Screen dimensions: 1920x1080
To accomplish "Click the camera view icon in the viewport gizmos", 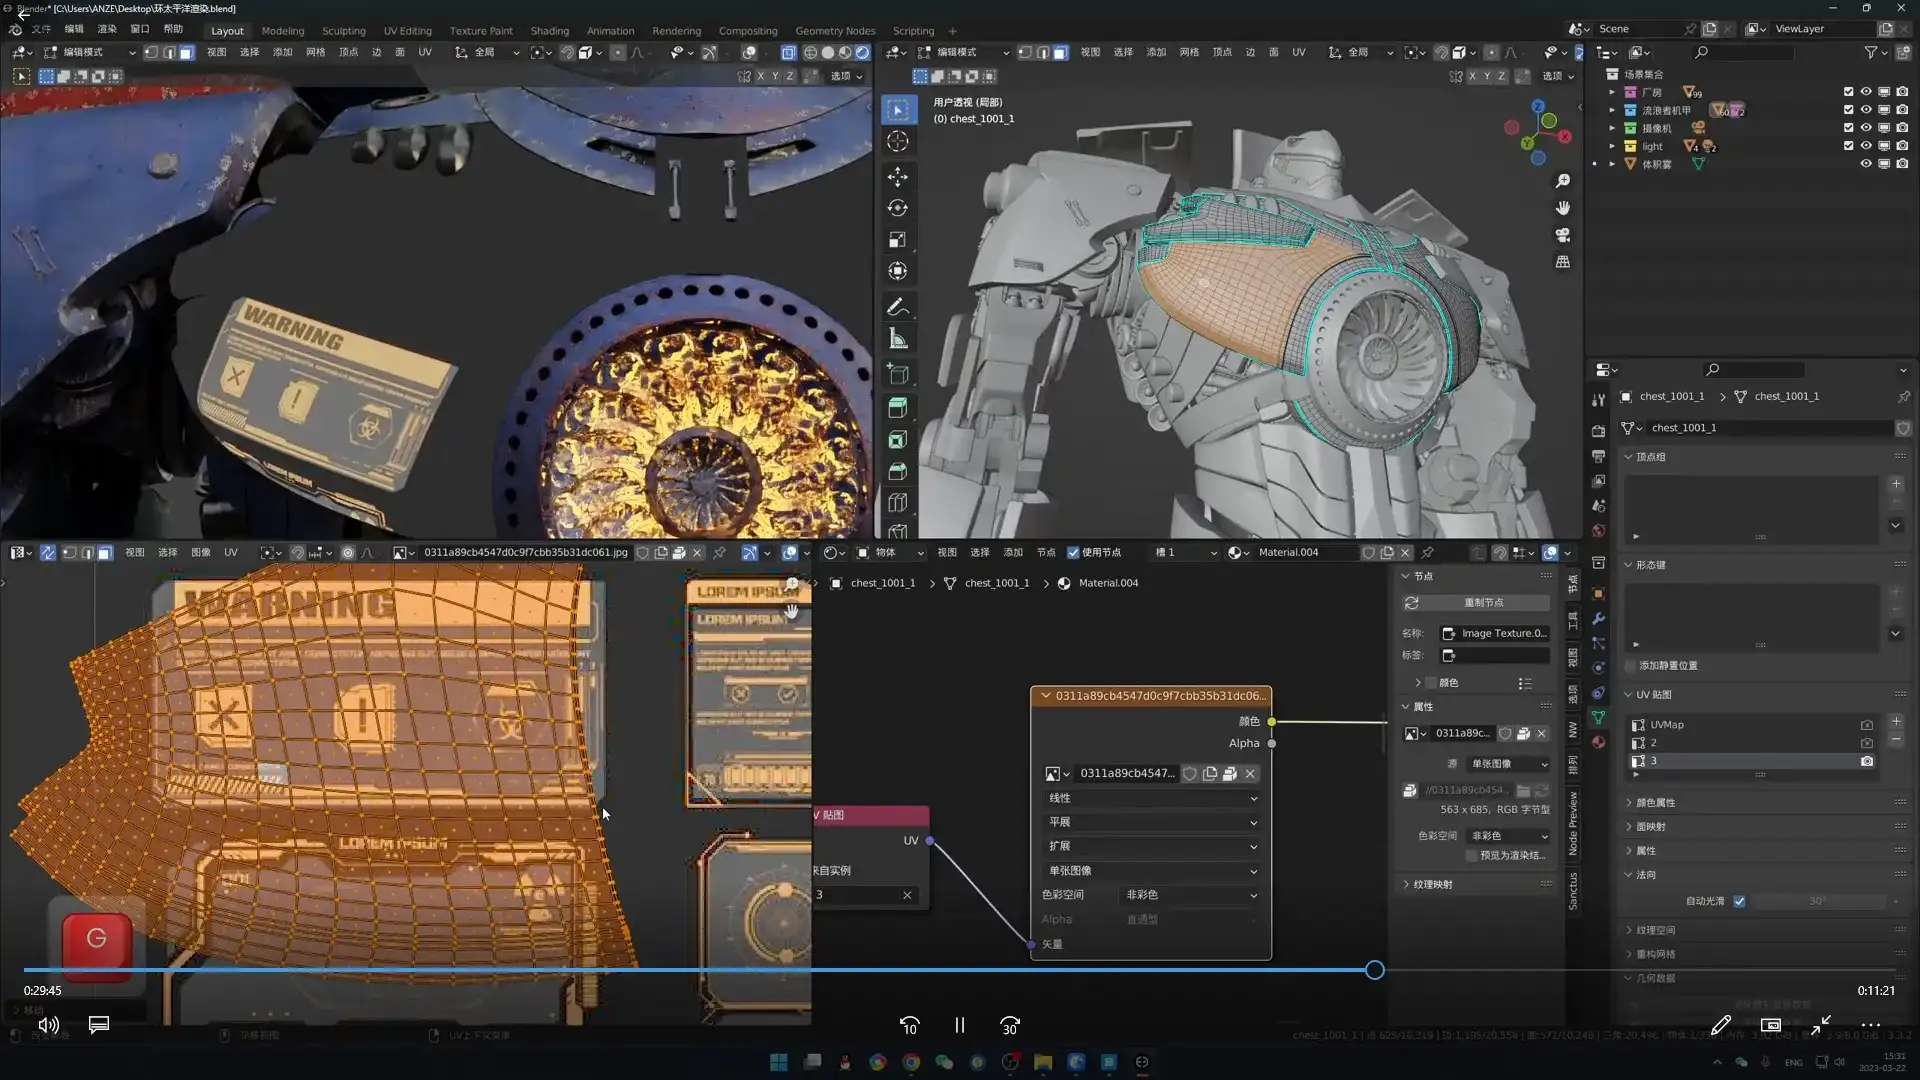I will point(1562,235).
